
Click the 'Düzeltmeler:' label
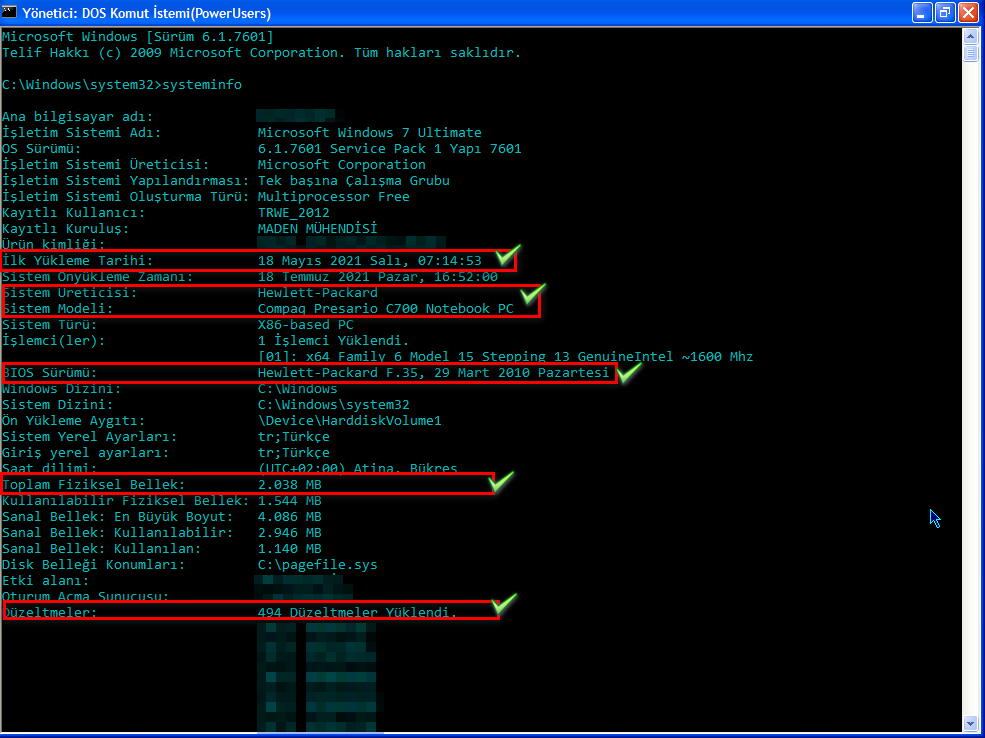50,612
